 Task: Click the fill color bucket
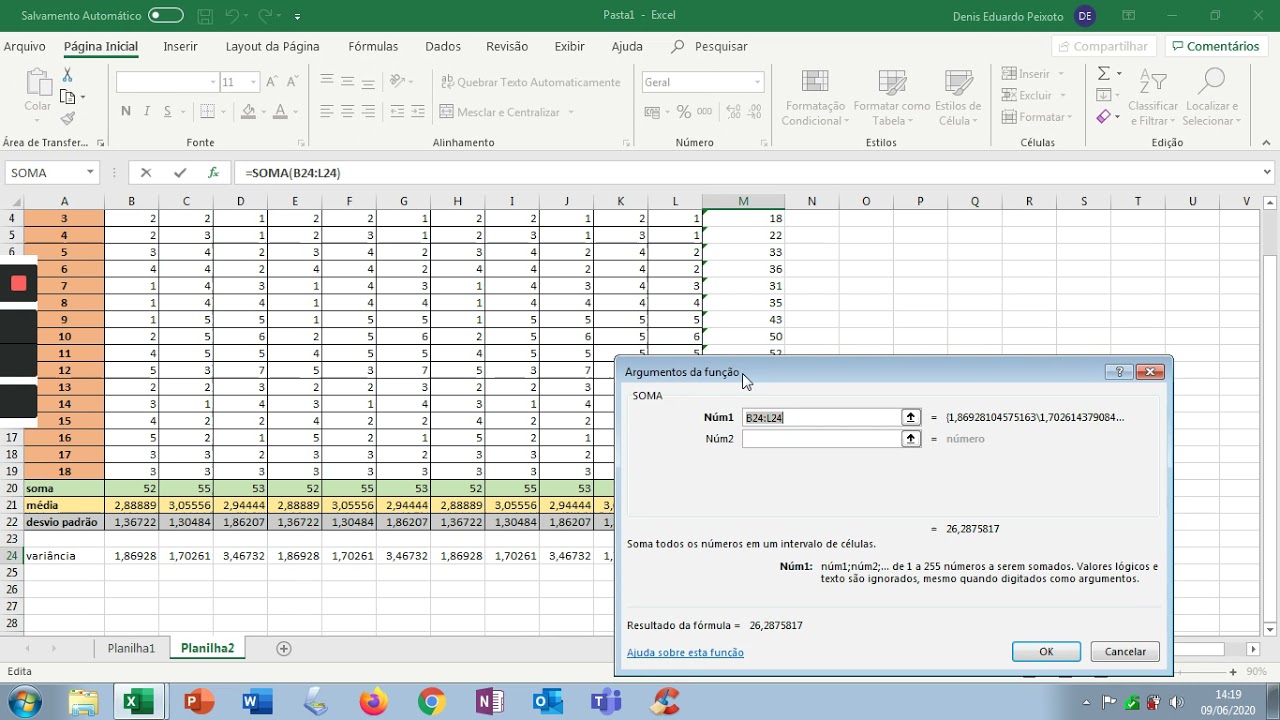coord(248,111)
